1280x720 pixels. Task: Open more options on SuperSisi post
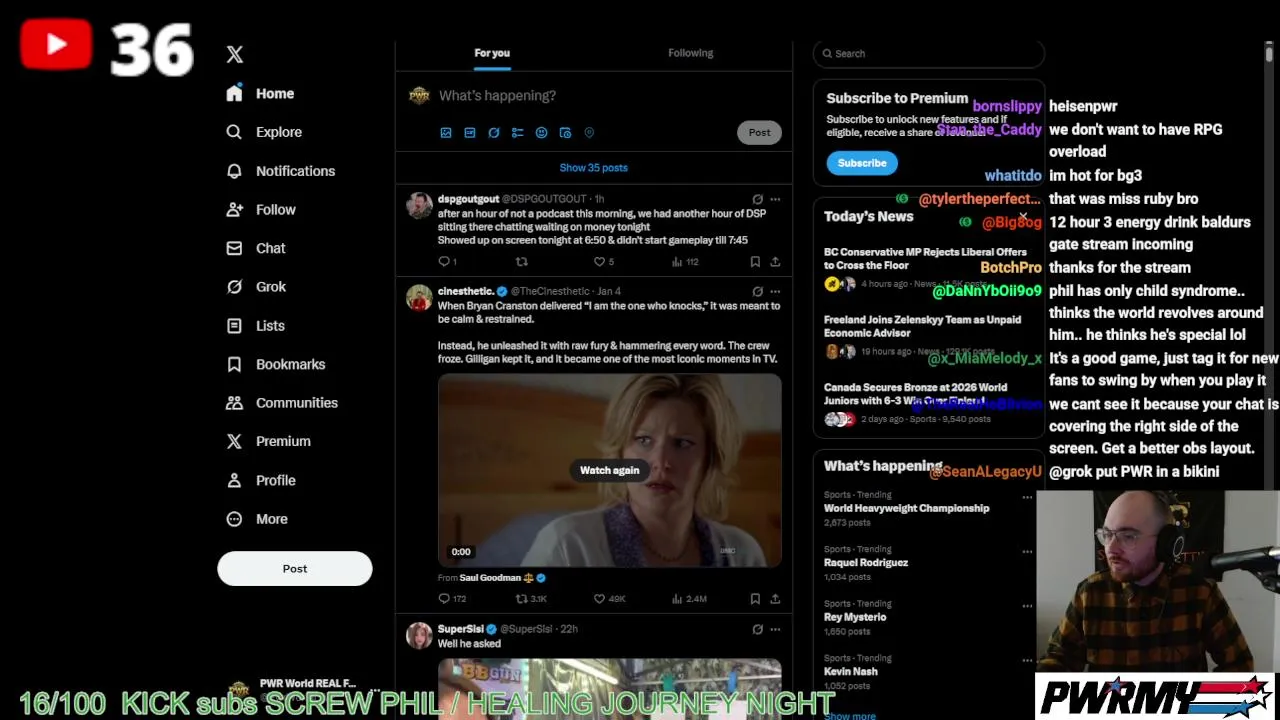[775, 629]
